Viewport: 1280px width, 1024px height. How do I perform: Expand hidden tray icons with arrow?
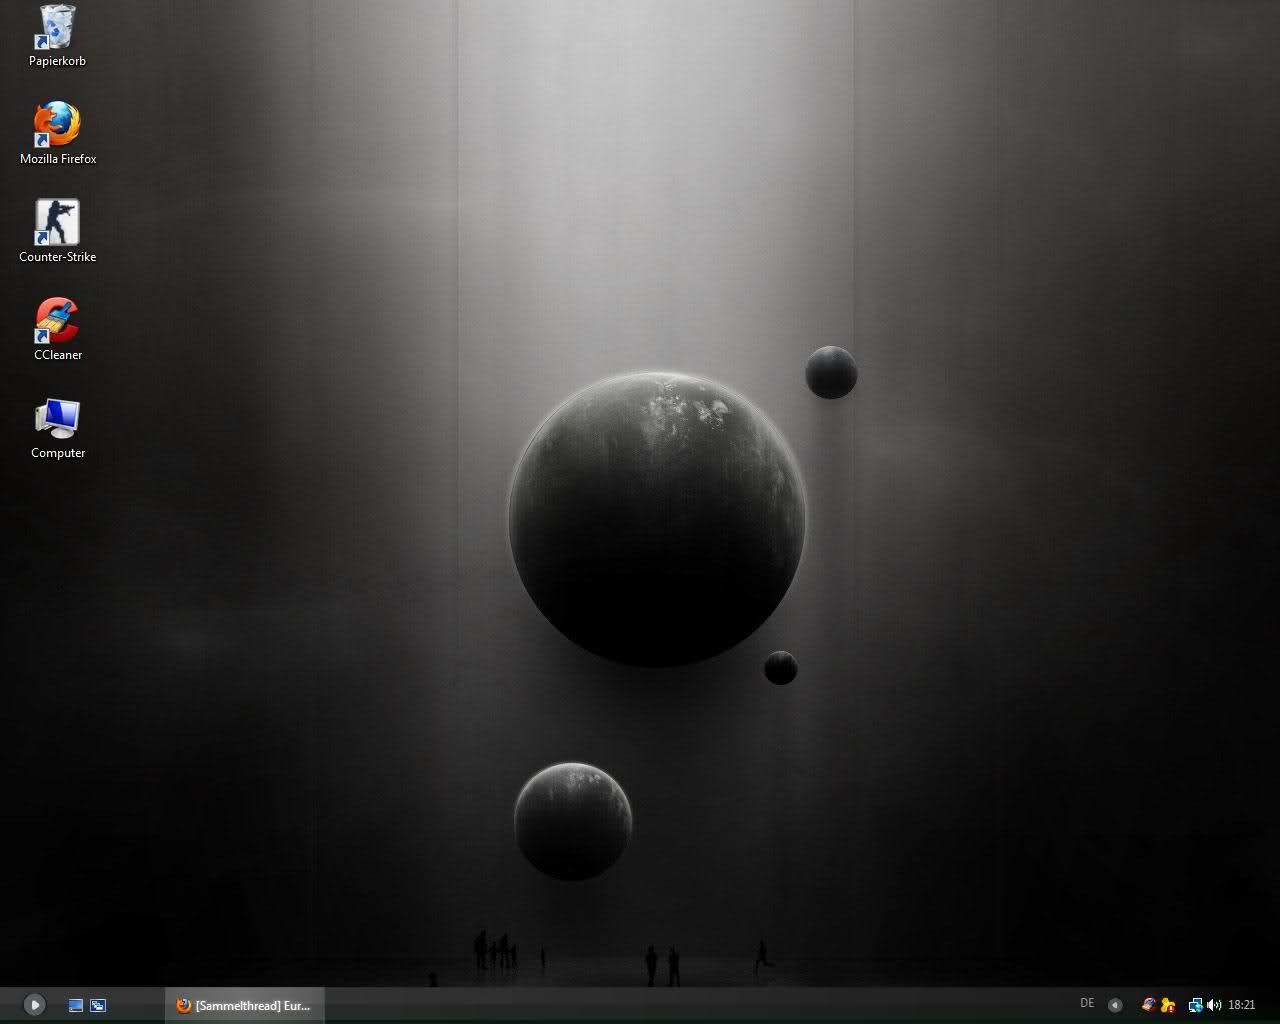click(x=1115, y=1005)
